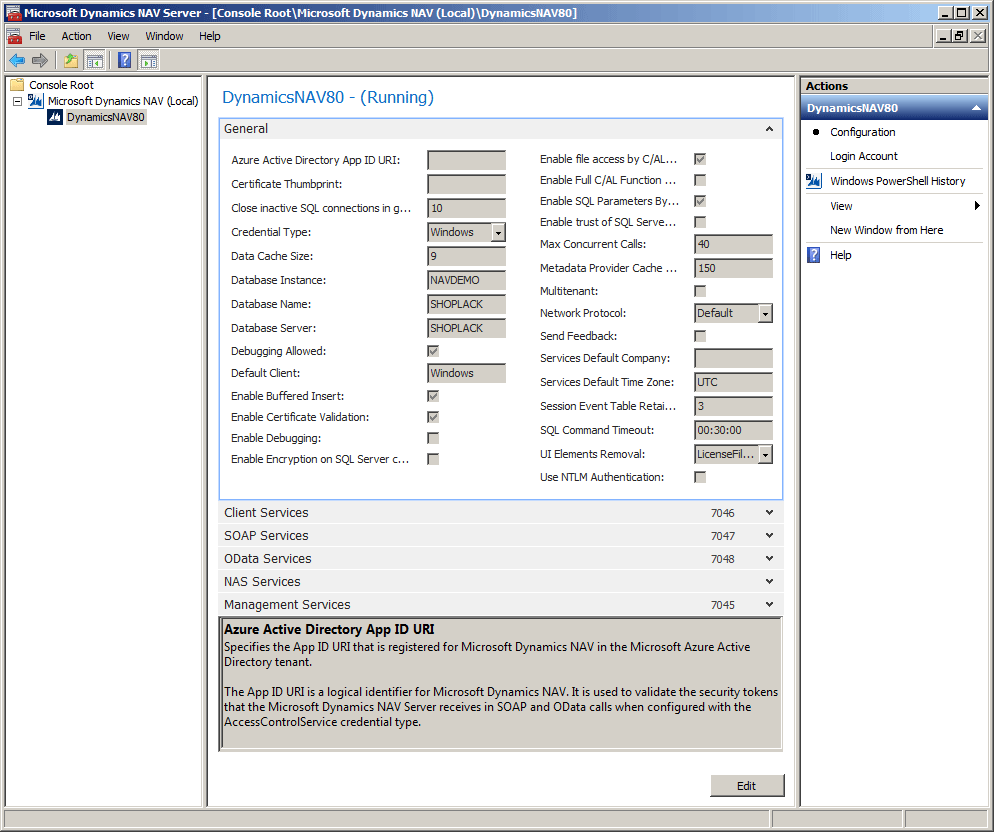Click the Max Concurrent Calls field
Screen dimensions: 994x832
click(733, 244)
